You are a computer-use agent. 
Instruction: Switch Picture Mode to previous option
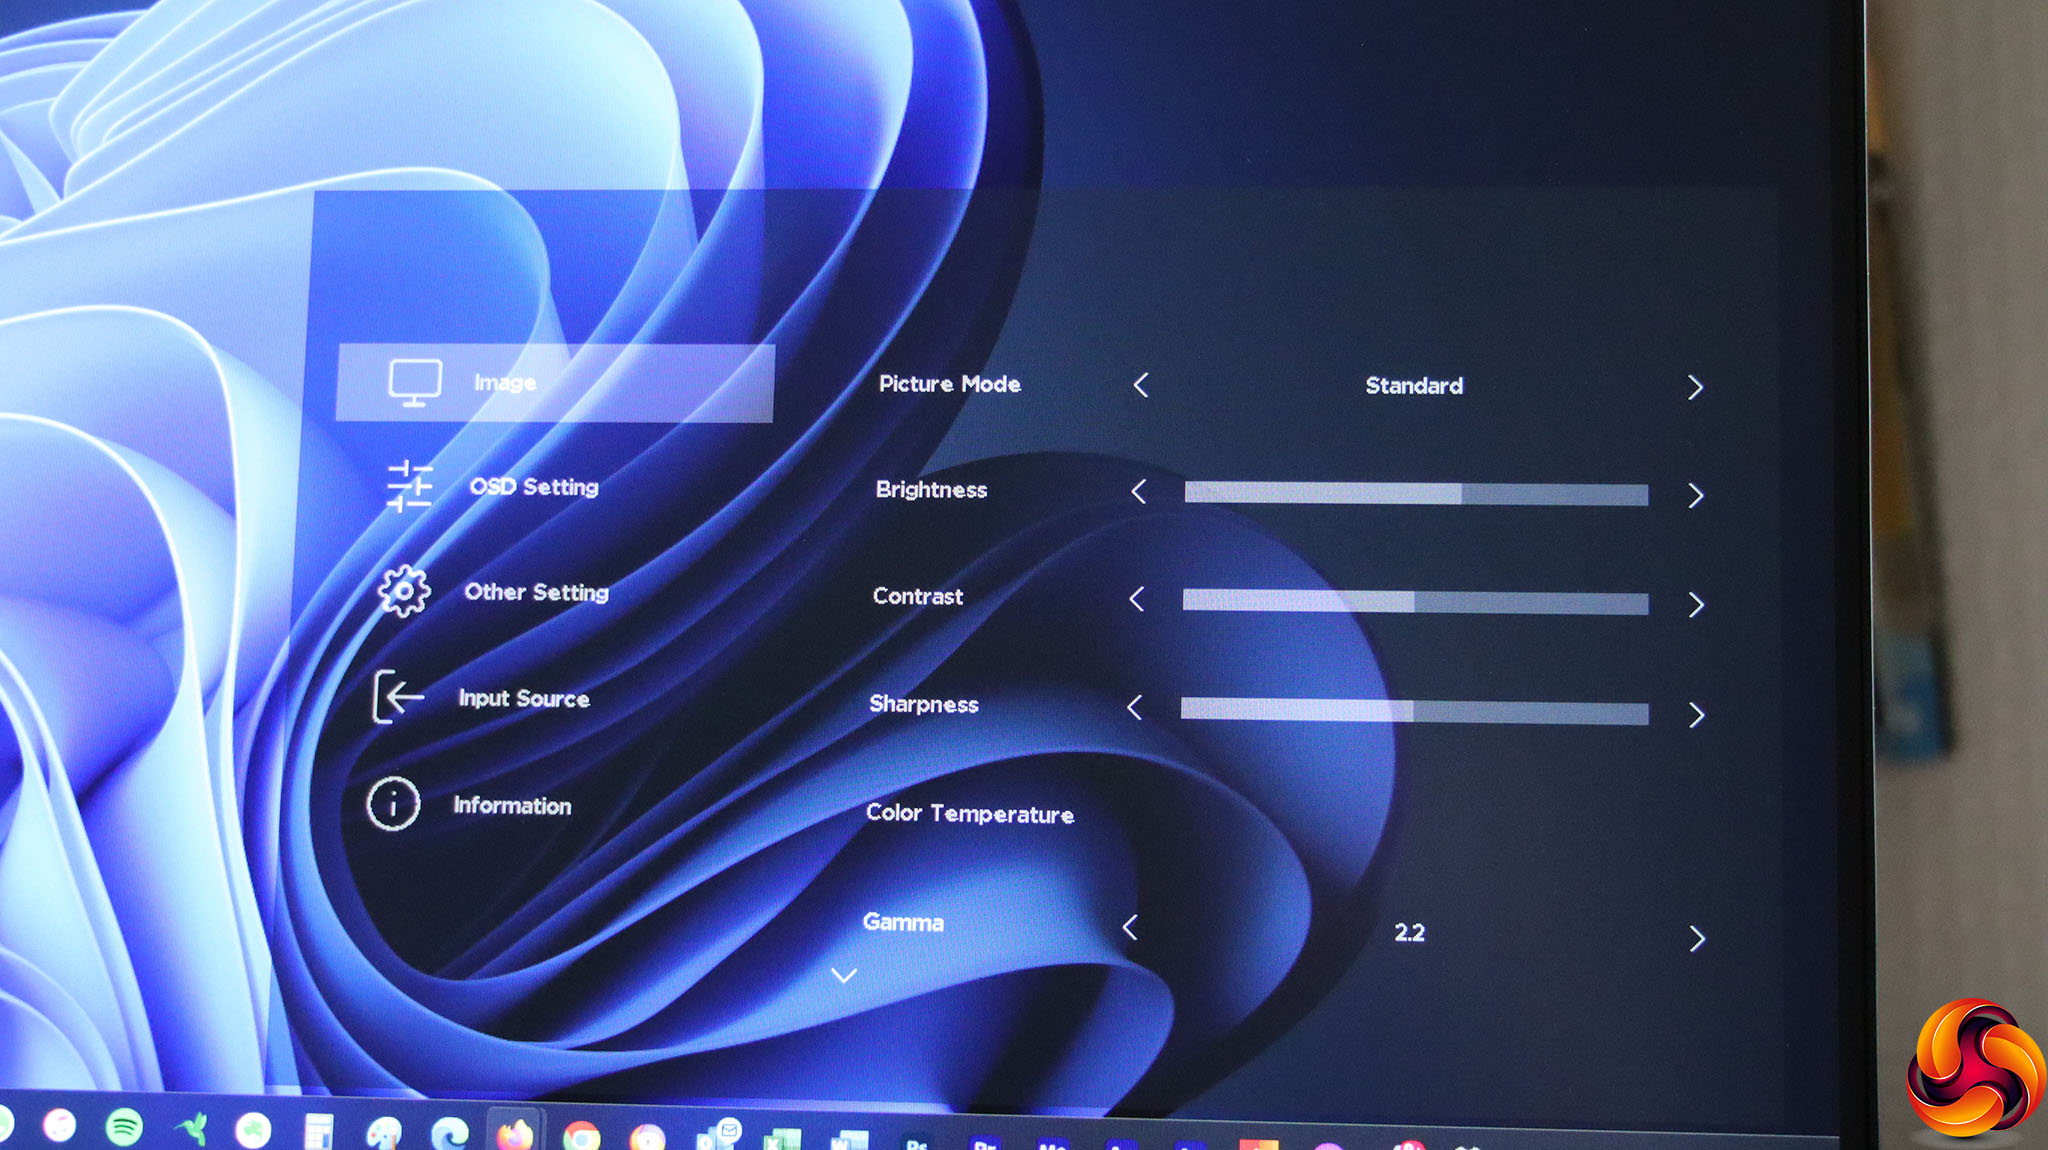point(1141,385)
